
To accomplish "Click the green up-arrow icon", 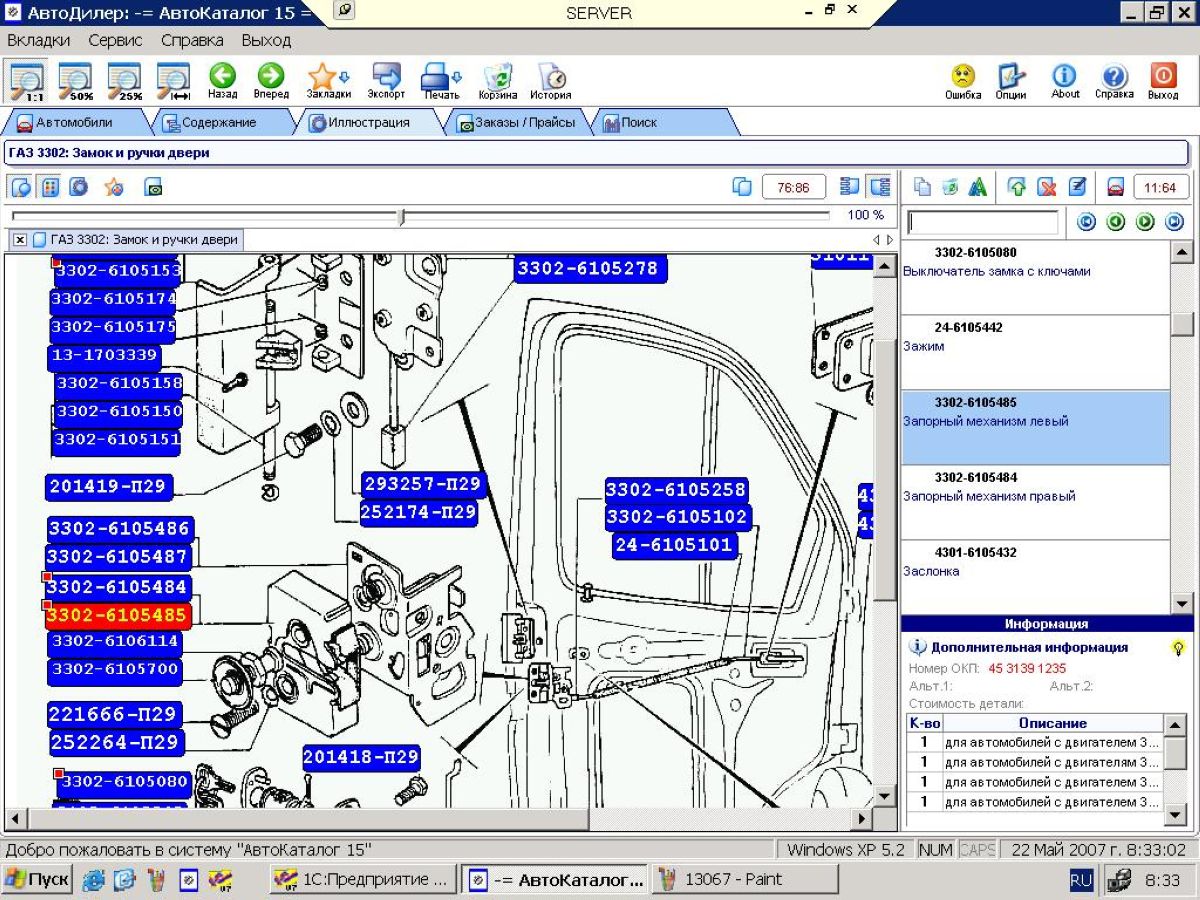I will point(1017,187).
